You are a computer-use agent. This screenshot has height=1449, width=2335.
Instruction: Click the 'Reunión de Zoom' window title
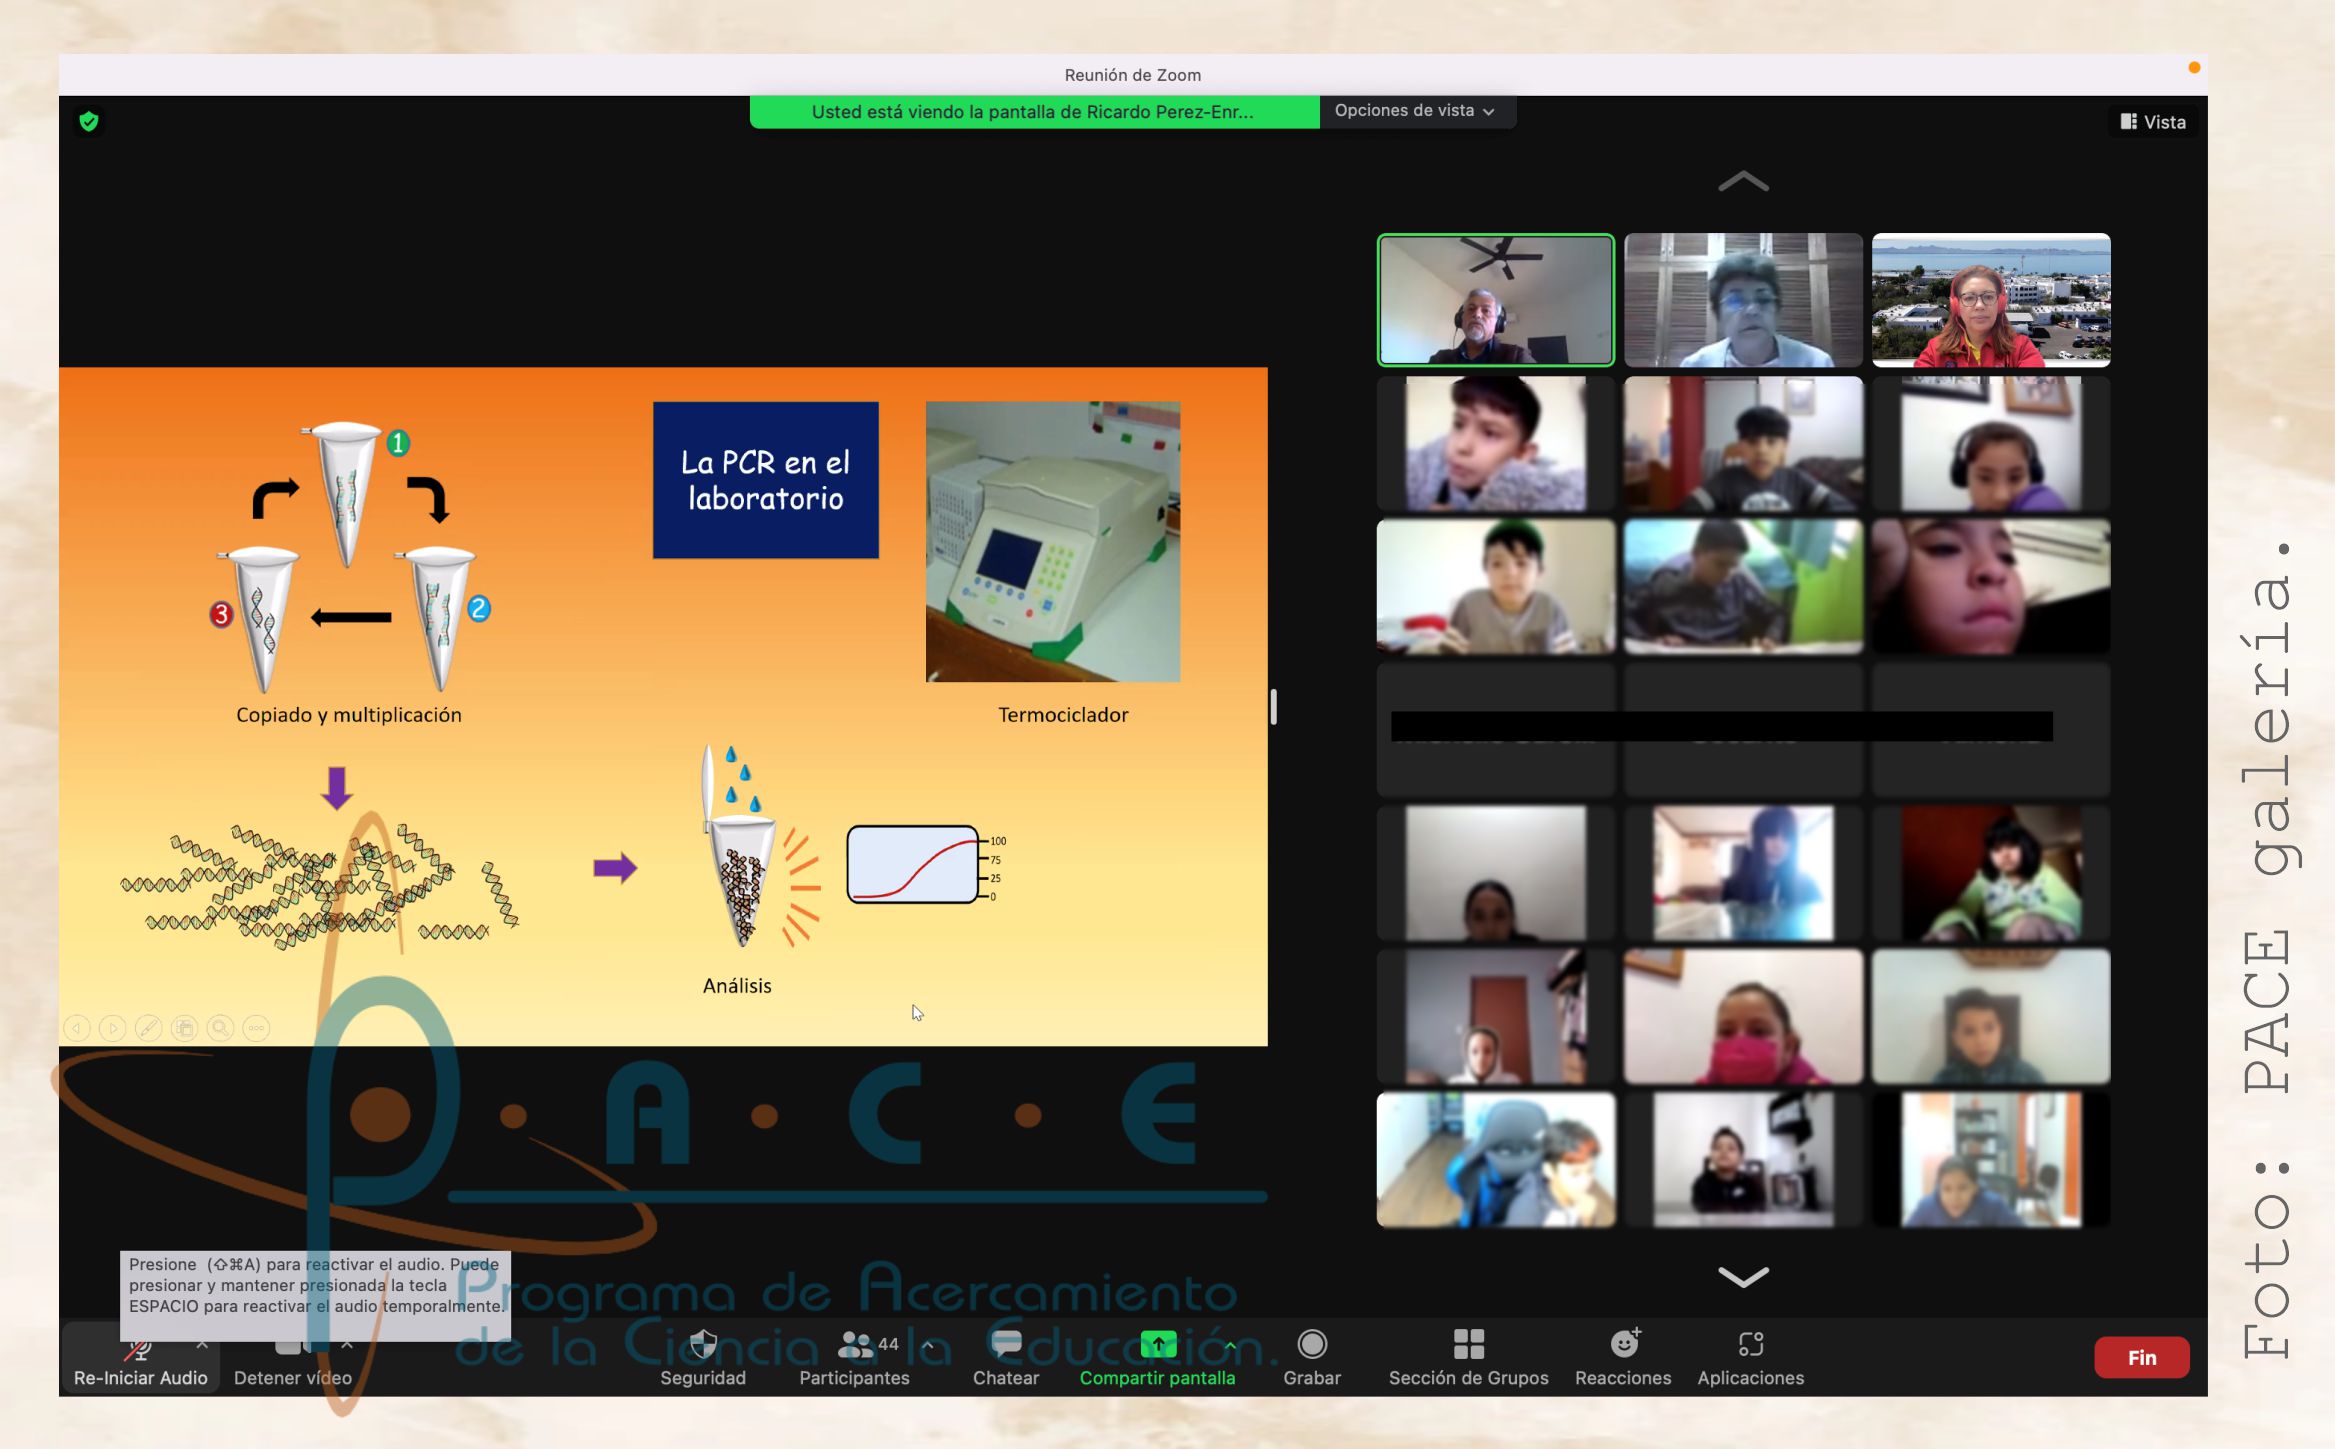pyautogui.click(x=1132, y=75)
